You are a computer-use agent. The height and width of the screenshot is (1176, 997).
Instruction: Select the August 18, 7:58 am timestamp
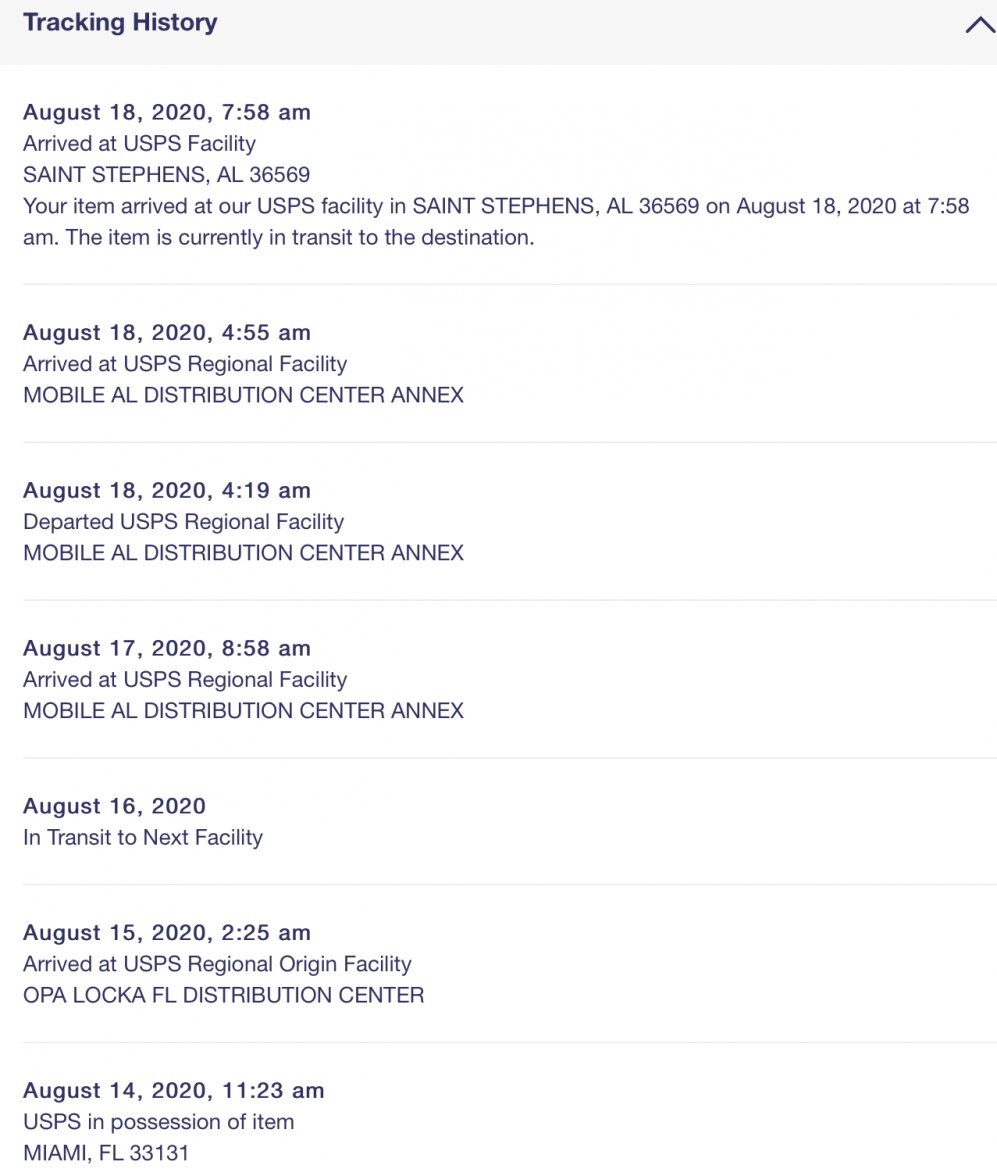coord(167,112)
